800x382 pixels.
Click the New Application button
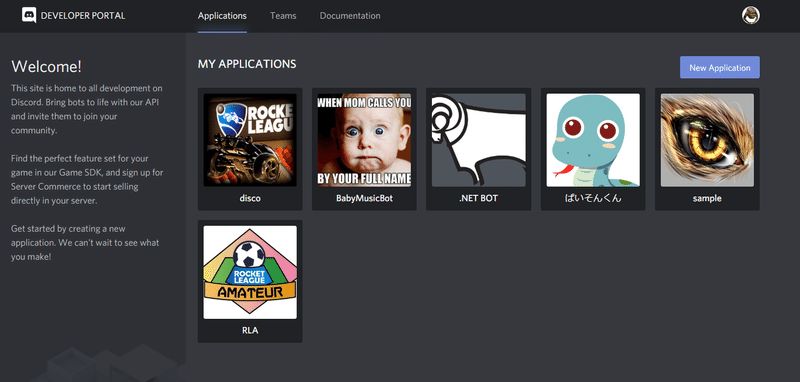[719, 67]
